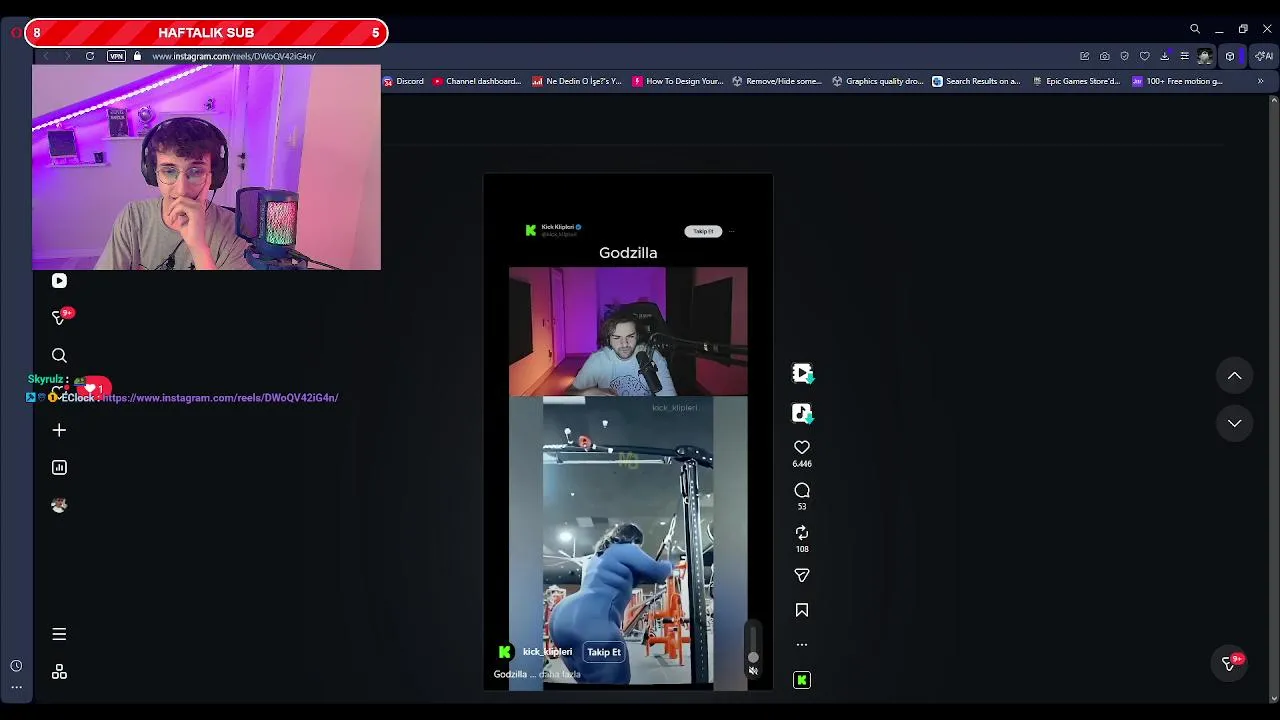Open the reel's comments showing 53
1280x720 pixels.
click(x=802, y=490)
